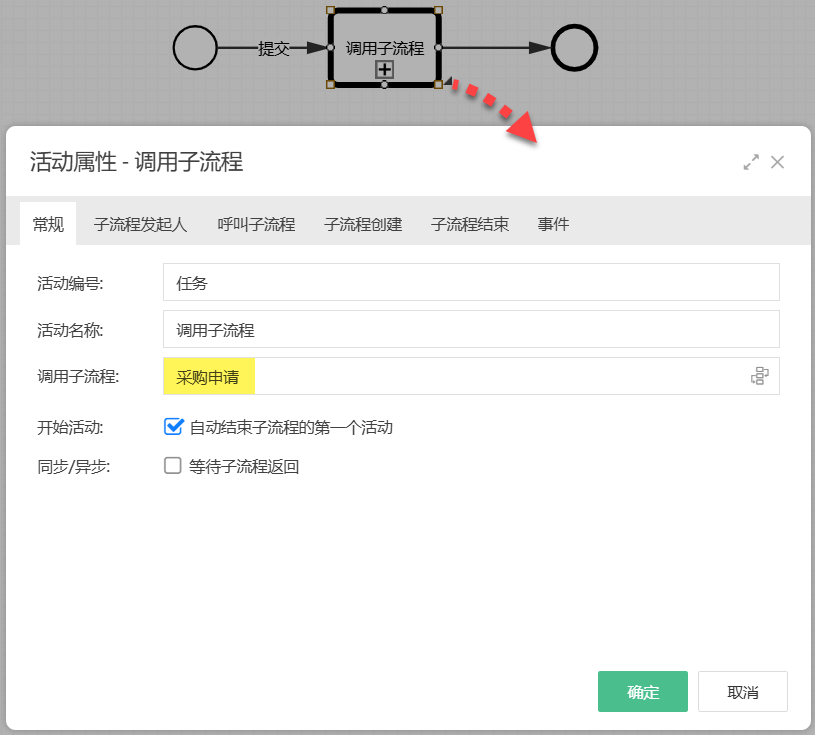The image size is (815, 735).
Task: Uncheck 自动结束子流程的第一个活动 checkbox
Action: click(x=173, y=427)
